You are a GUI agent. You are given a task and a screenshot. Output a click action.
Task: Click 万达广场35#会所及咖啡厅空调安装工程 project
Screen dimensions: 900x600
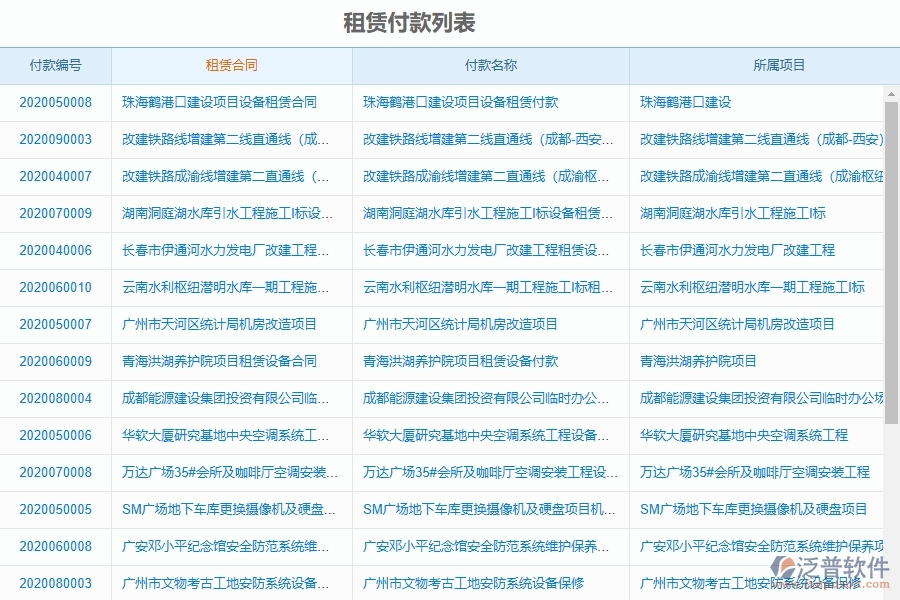point(753,472)
